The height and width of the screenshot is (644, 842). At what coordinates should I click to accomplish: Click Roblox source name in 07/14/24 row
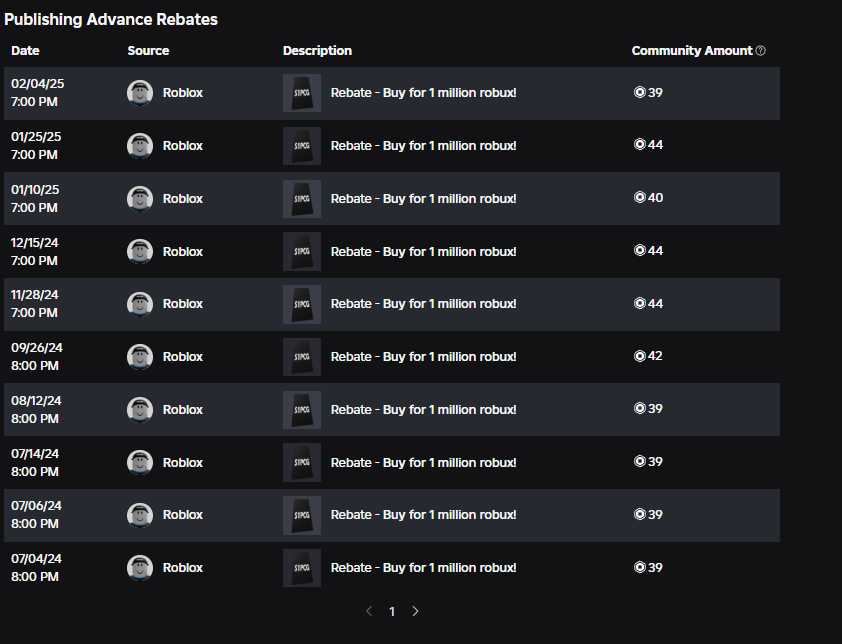(183, 462)
